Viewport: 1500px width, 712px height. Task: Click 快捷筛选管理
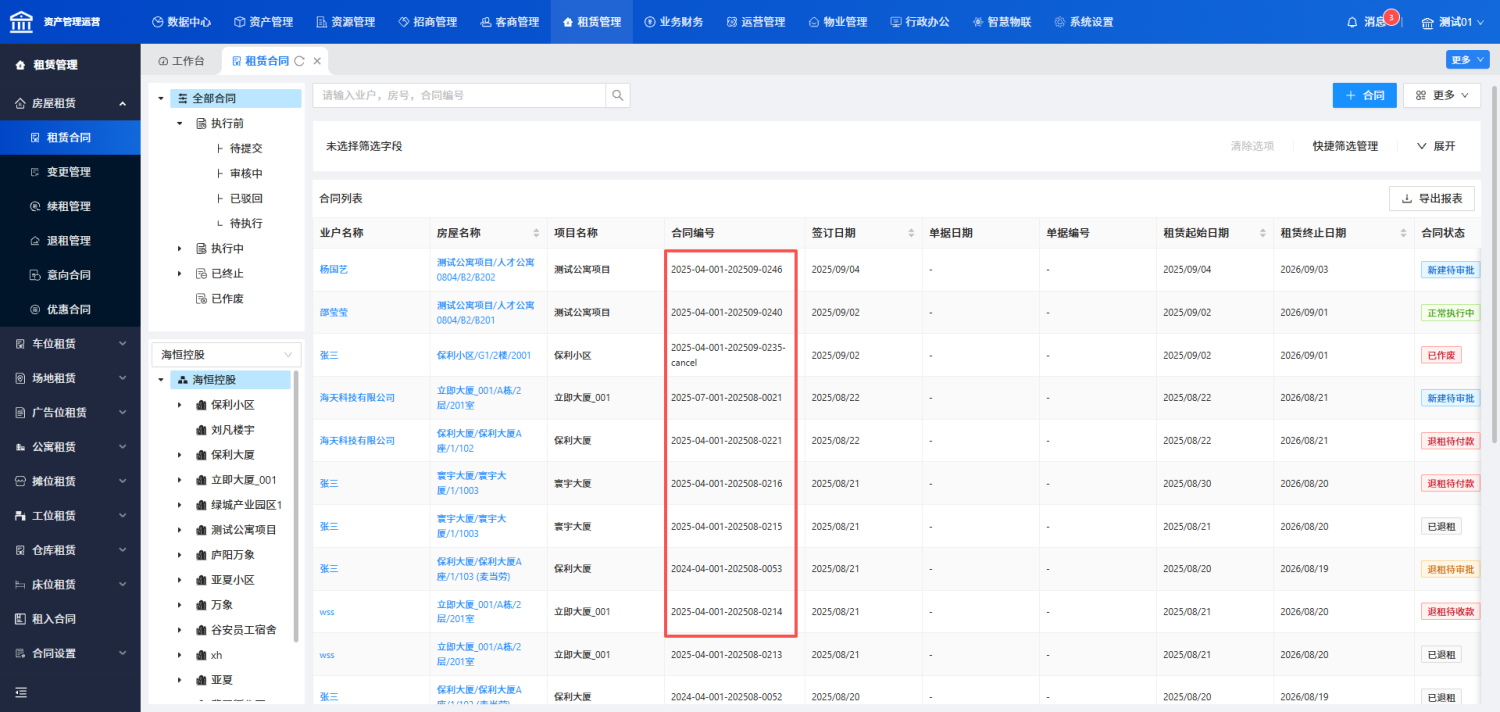pos(1345,146)
